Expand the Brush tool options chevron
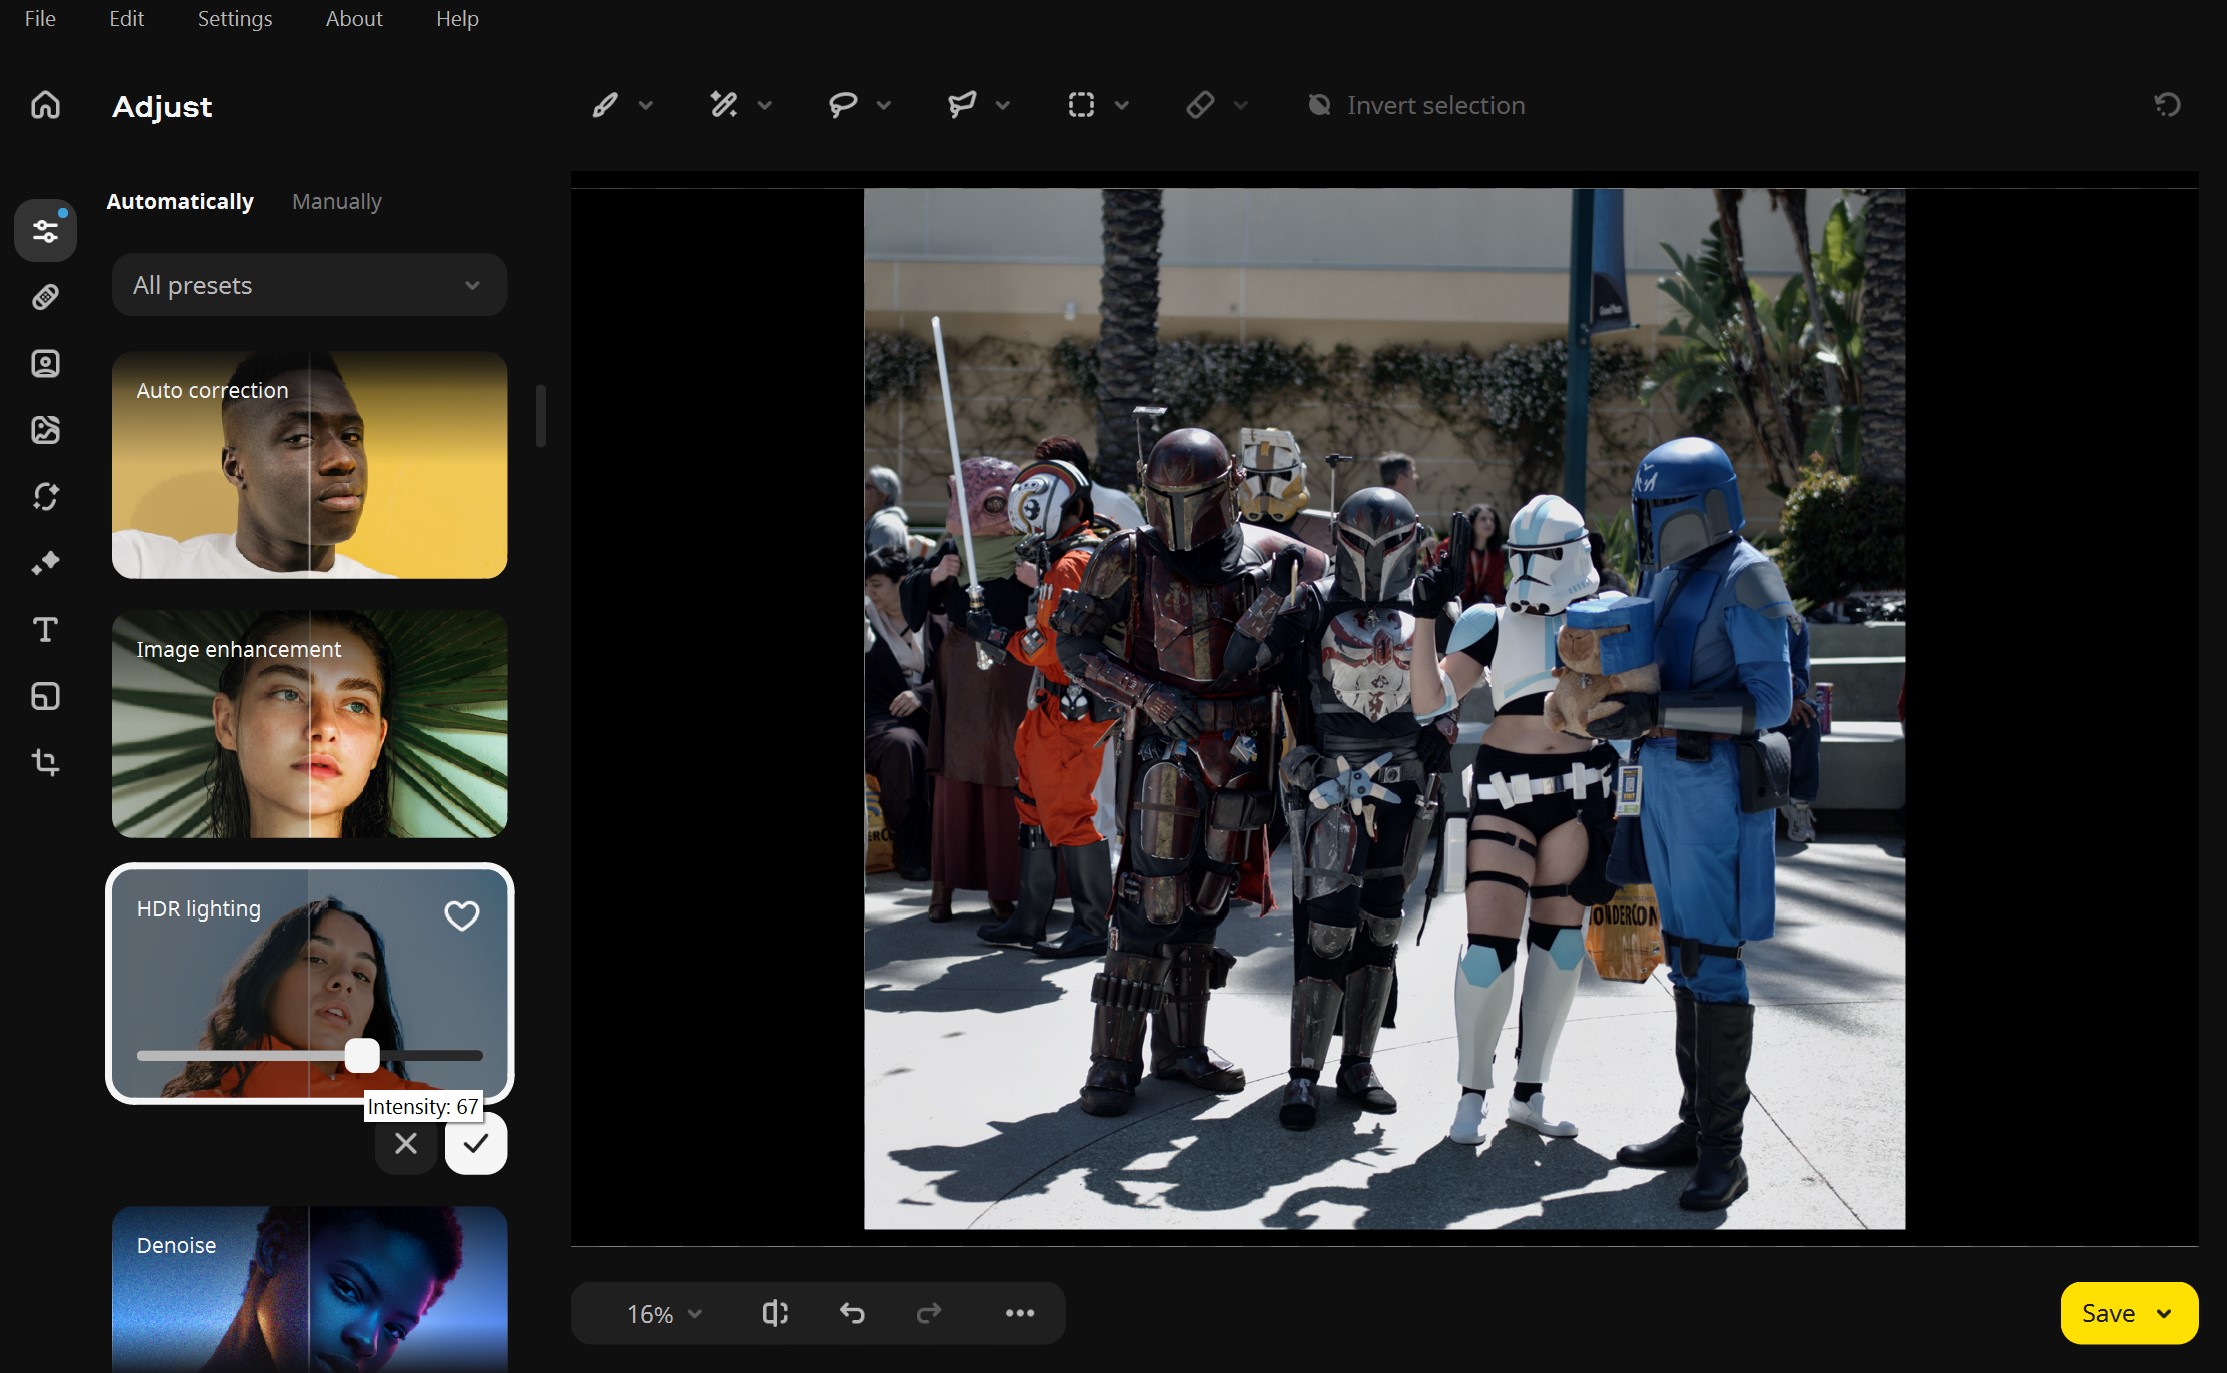This screenshot has height=1373, width=2227. [x=646, y=105]
